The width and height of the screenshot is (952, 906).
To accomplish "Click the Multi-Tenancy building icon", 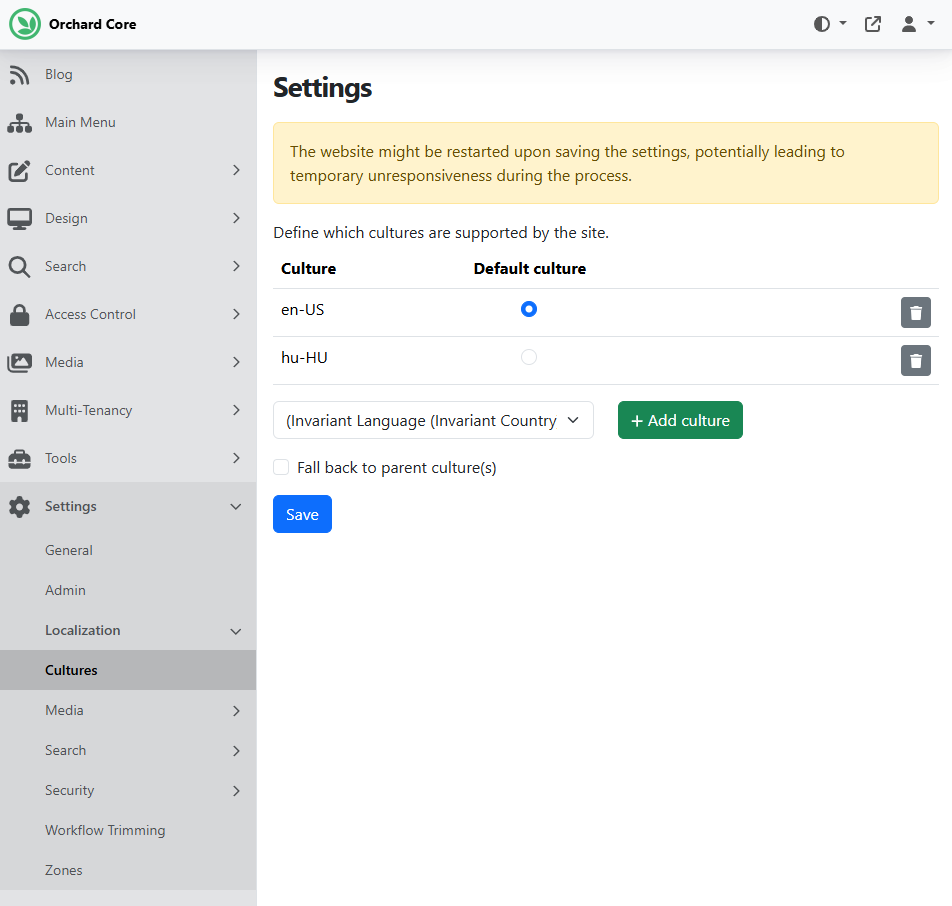I will pos(19,410).
